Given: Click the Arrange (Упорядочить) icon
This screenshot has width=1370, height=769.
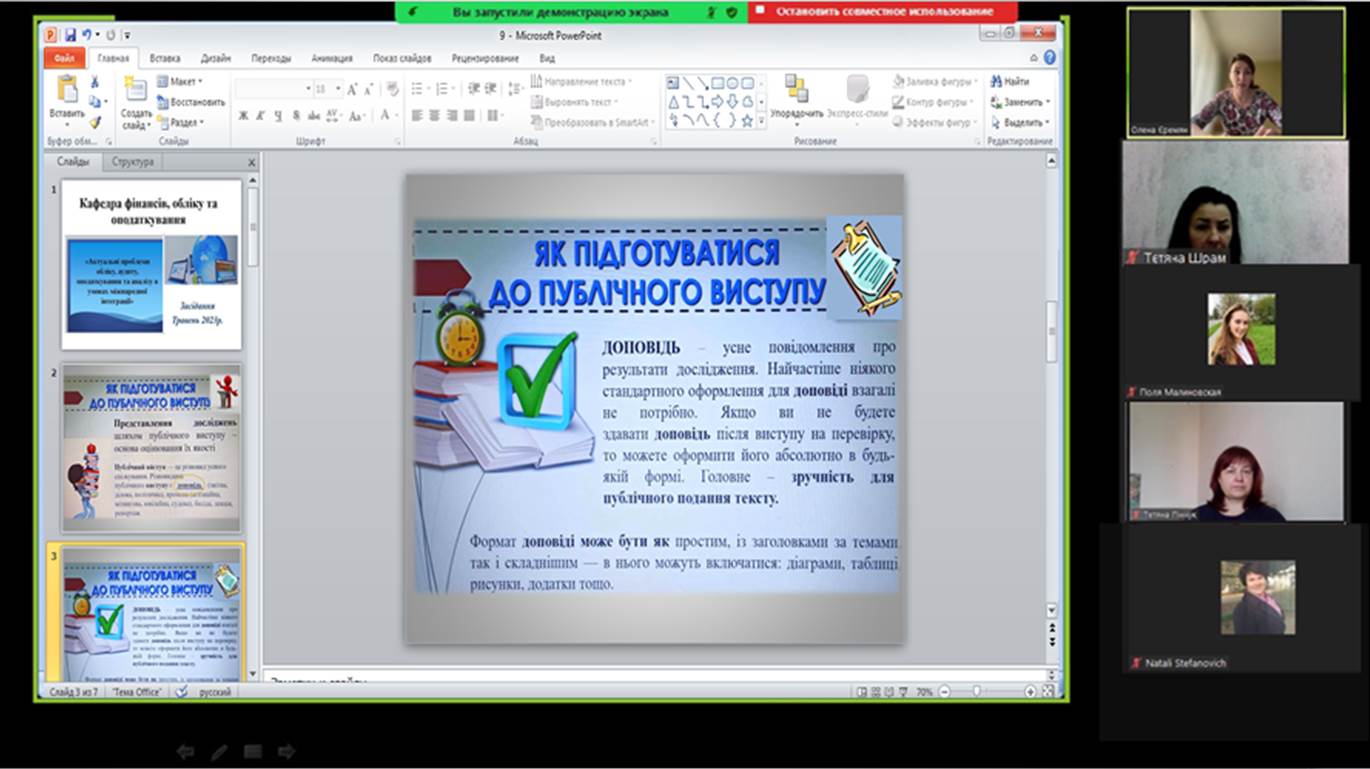Looking at the screenshot, I should click(796, 89).
